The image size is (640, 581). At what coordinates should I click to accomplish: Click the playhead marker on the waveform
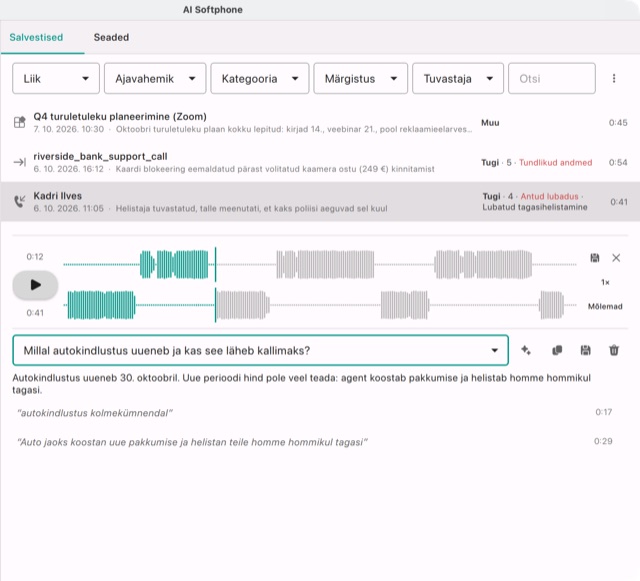coord(216,285)
